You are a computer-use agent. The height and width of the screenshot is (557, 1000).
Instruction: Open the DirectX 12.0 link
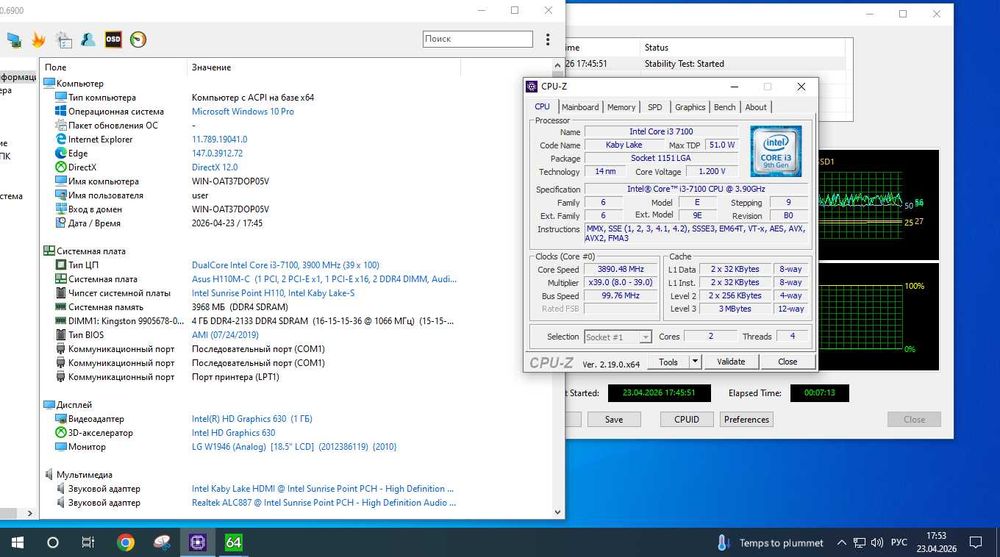(x=214, y=167)
